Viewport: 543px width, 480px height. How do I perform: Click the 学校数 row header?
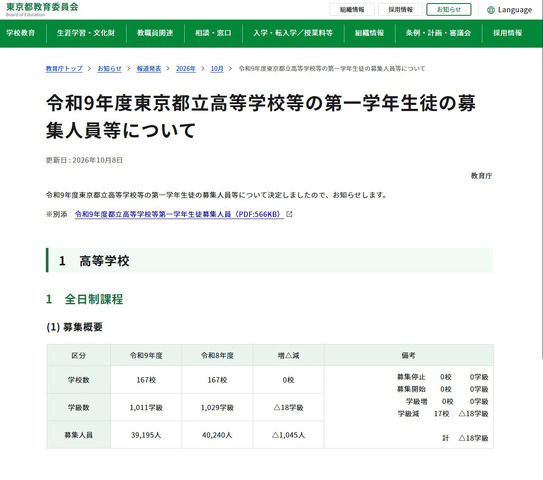tap(79, 380)
